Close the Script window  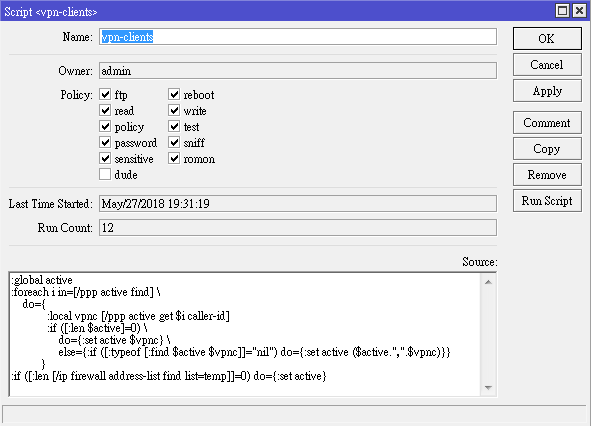pyautogui.click(x=579, y=11)
